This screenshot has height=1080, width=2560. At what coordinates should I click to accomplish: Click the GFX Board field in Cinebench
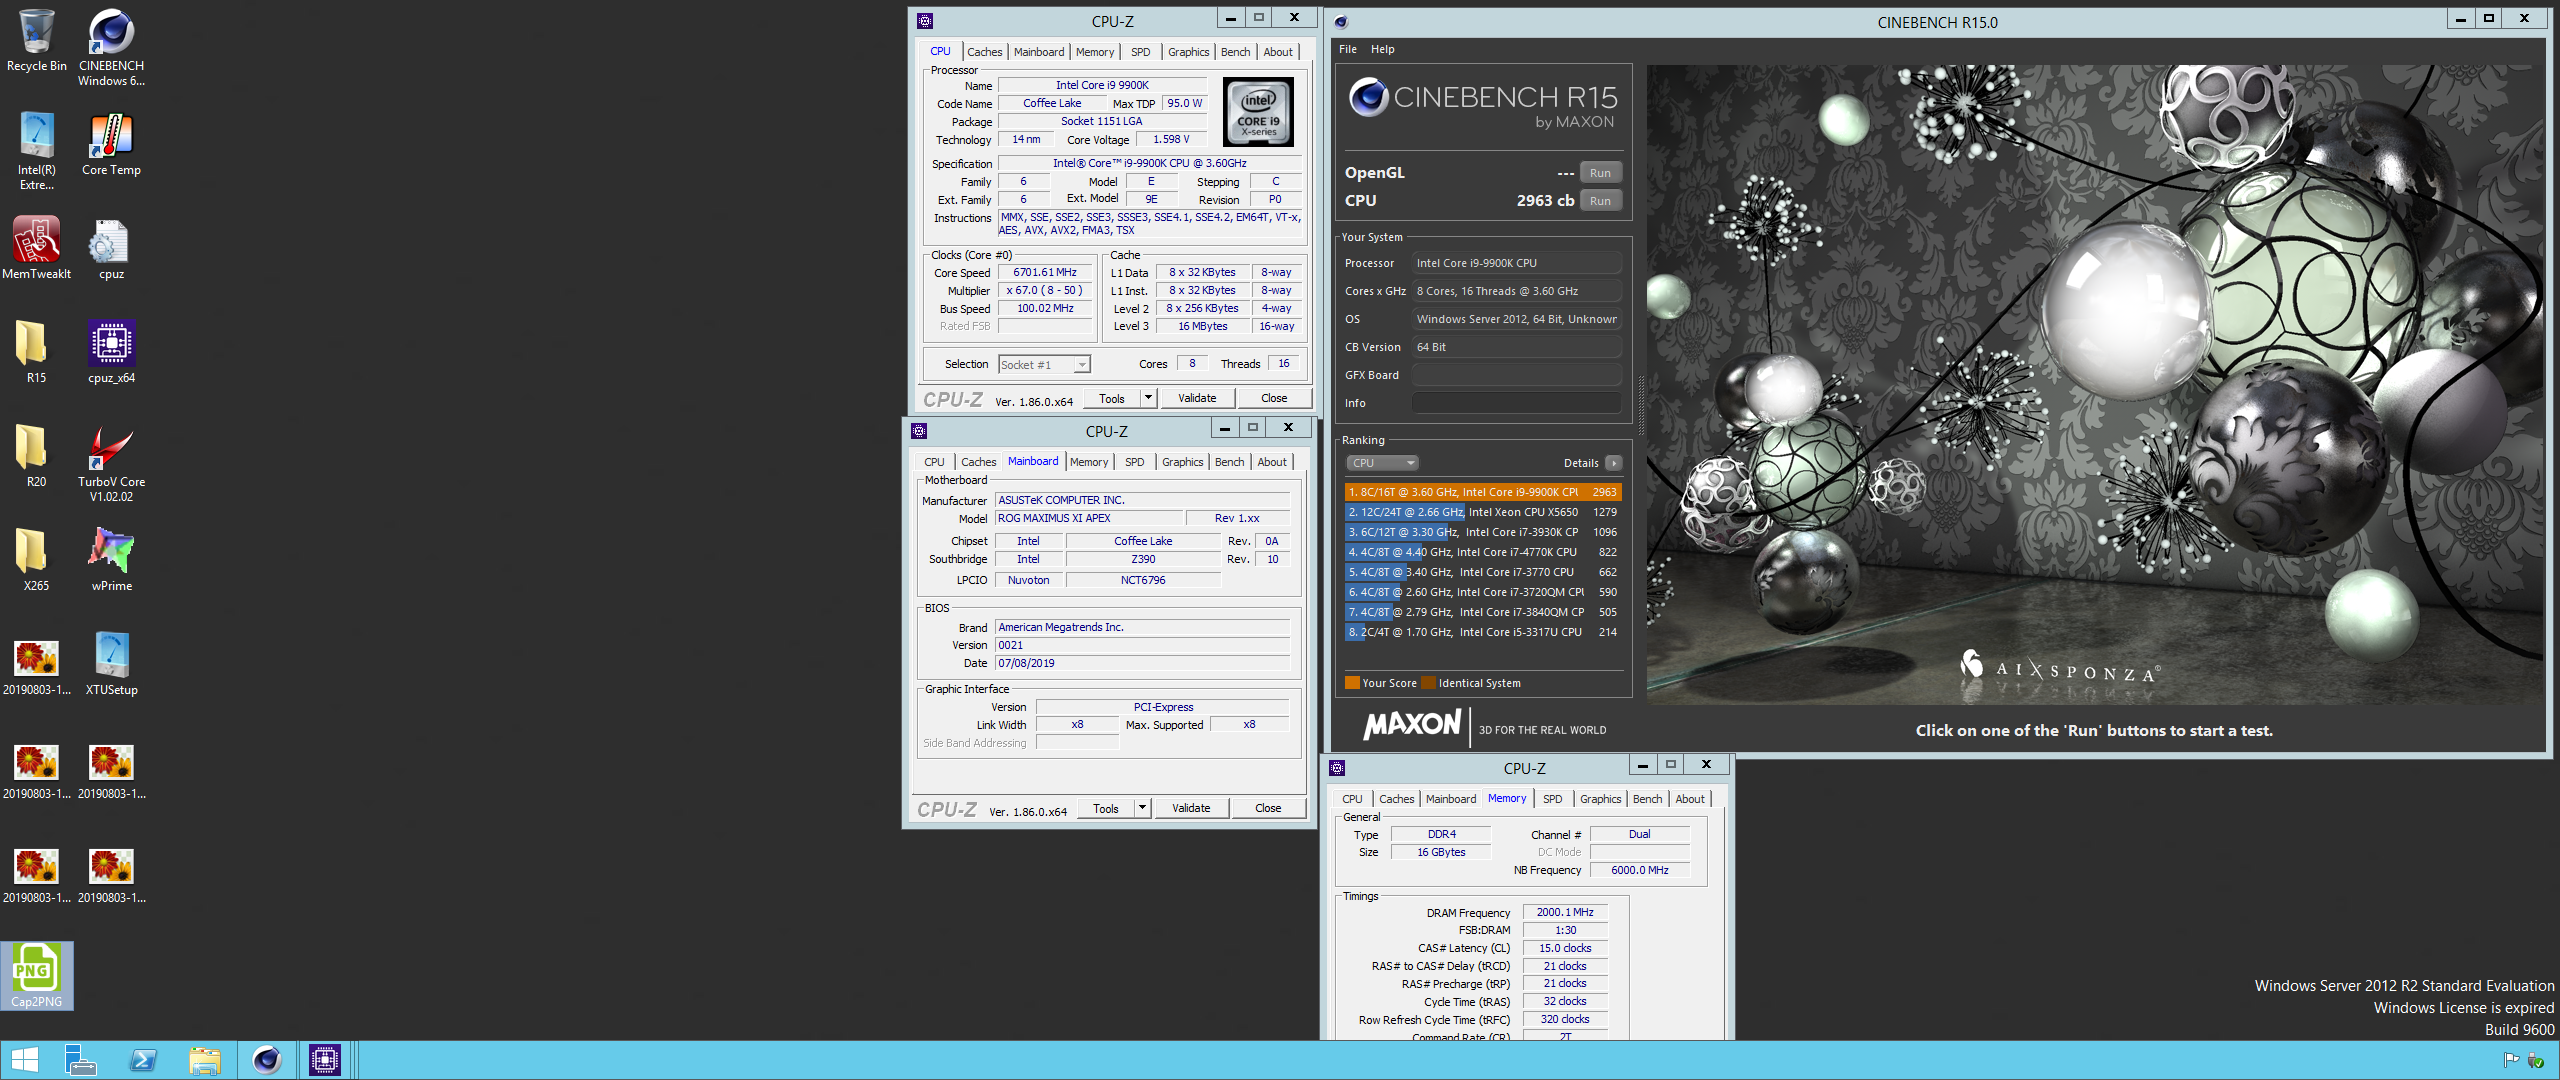coord(1516,375)
